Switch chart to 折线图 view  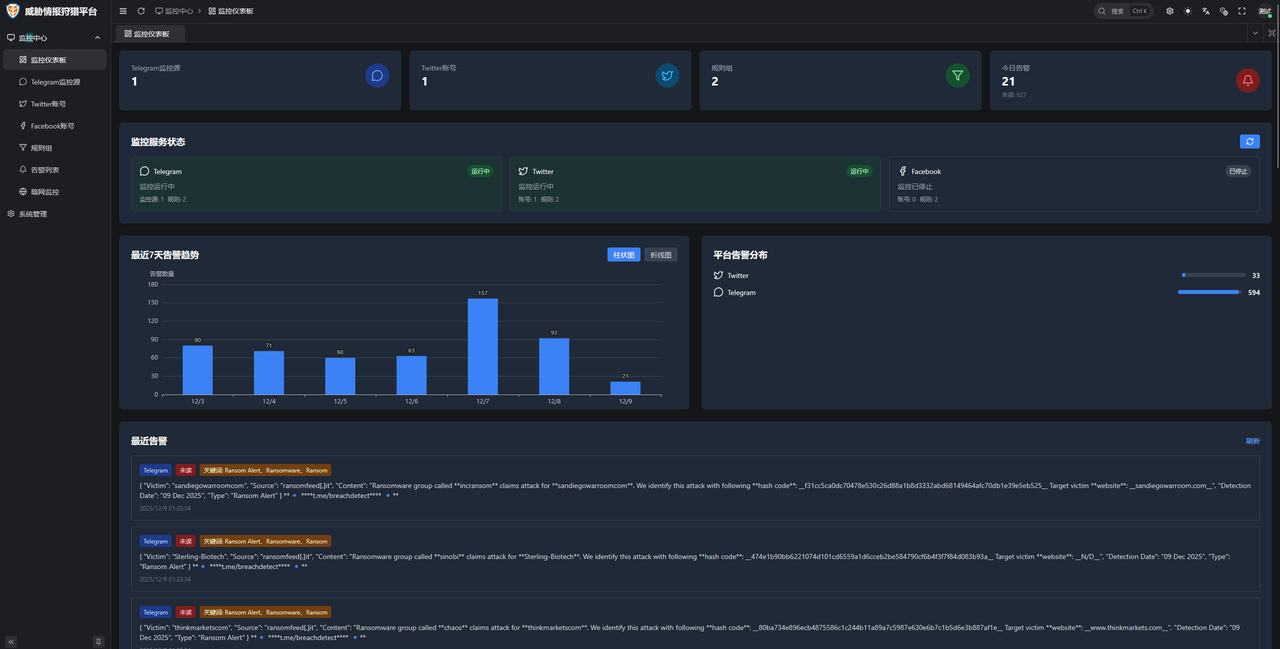click(660, 255)
